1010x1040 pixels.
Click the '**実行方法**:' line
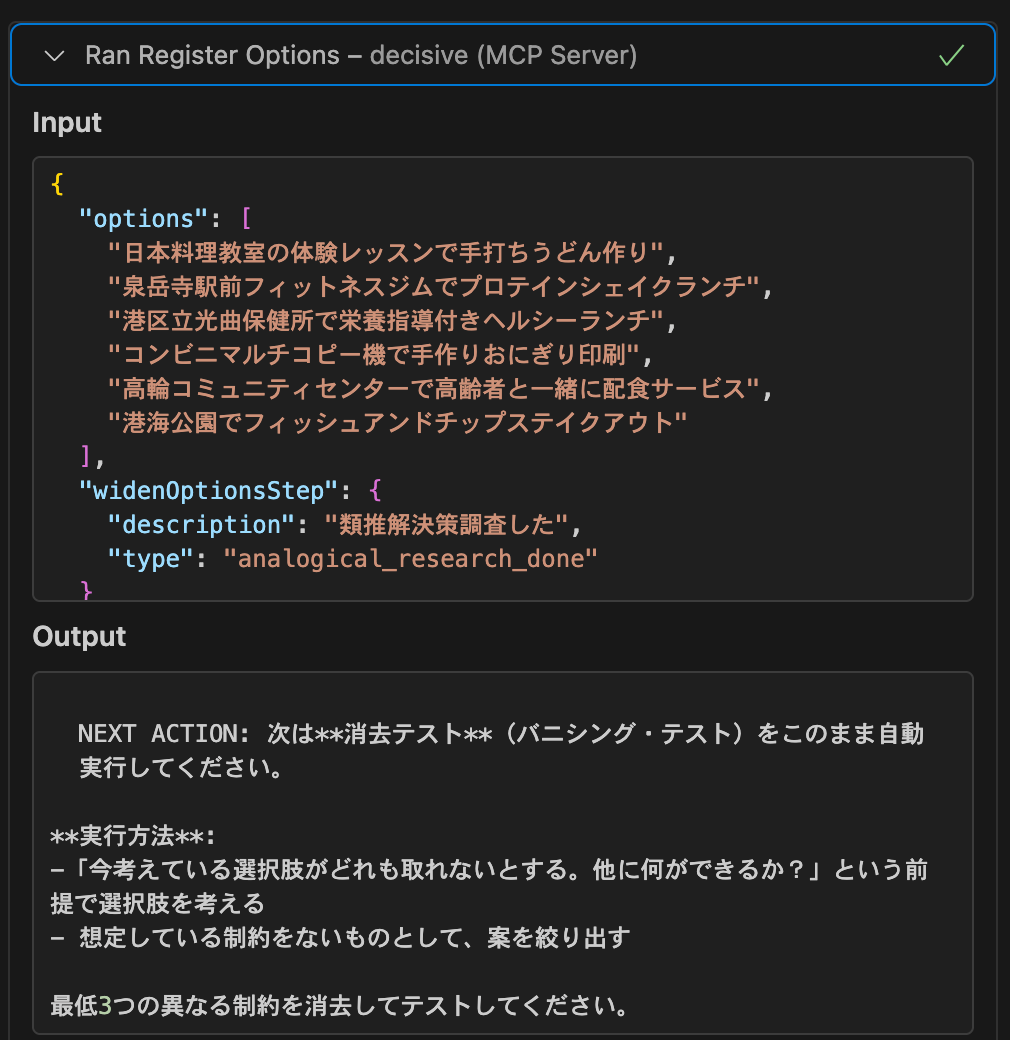pos(133,836)
